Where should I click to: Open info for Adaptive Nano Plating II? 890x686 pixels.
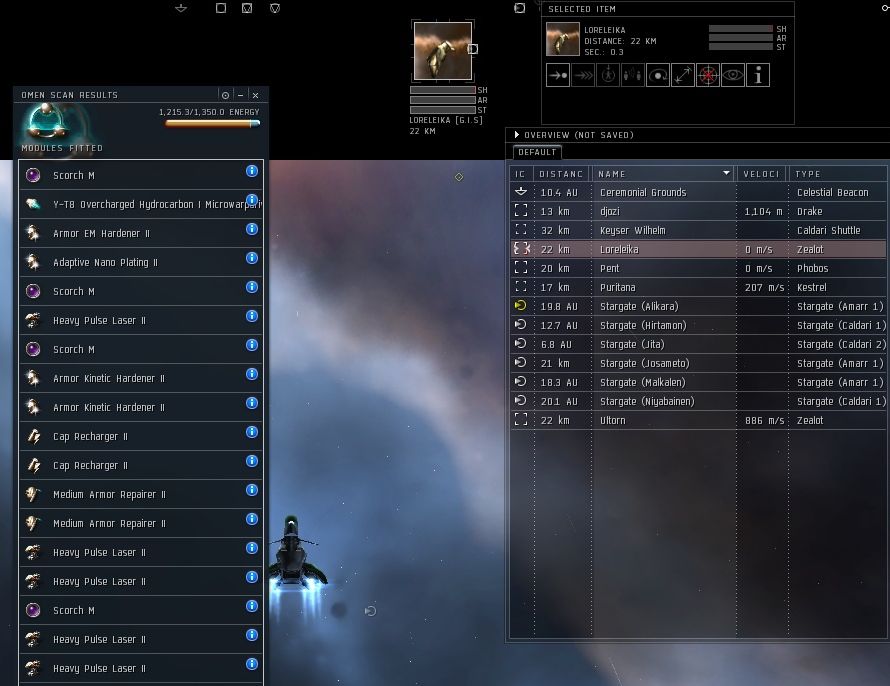252,258
